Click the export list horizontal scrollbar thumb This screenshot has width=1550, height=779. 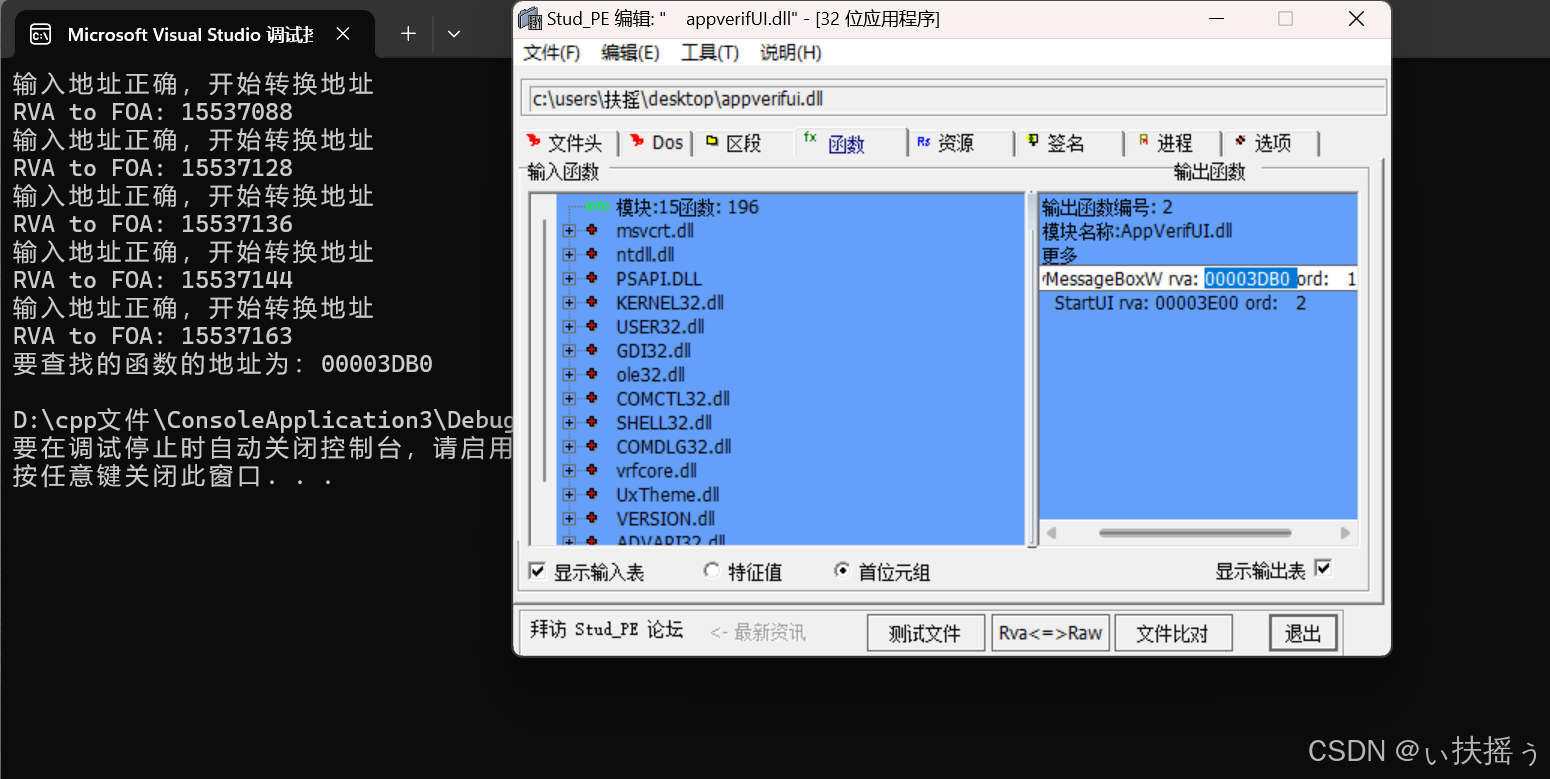[x=1195, y=533]
